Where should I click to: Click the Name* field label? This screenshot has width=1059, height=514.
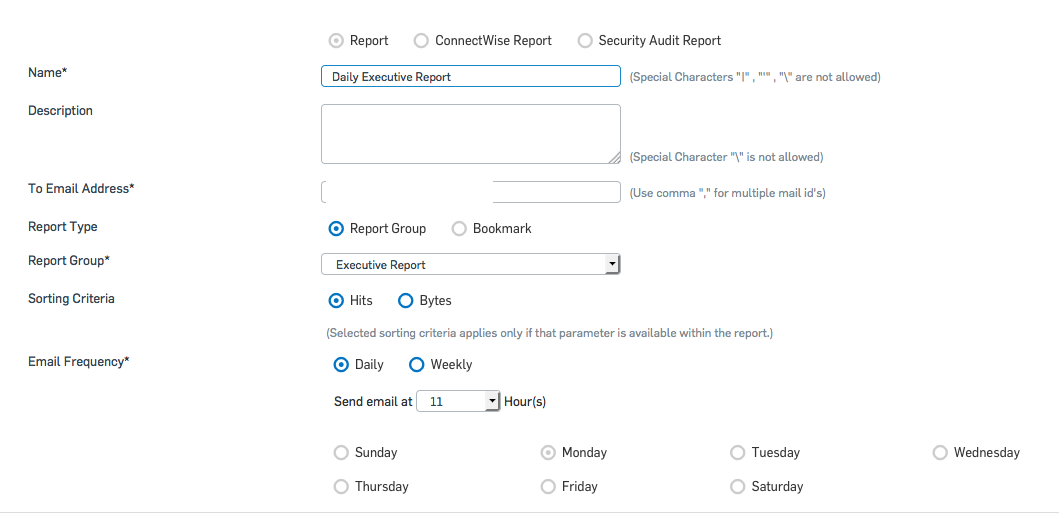point(47,72)
